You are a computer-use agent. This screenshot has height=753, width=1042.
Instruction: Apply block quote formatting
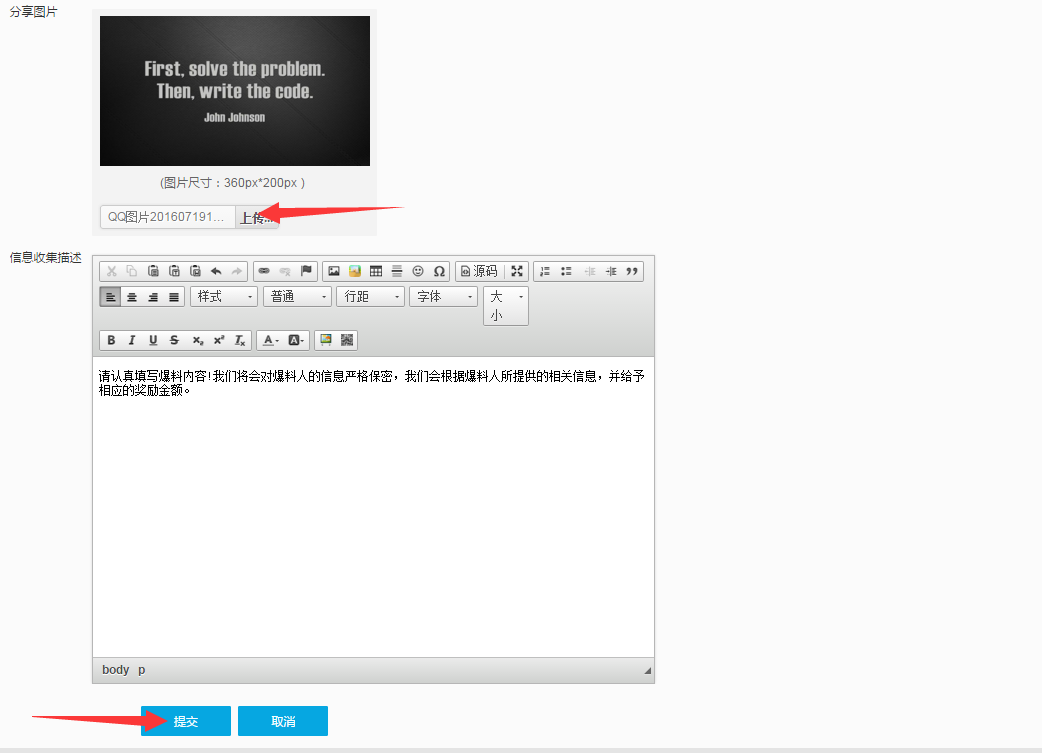pos(632,271)
